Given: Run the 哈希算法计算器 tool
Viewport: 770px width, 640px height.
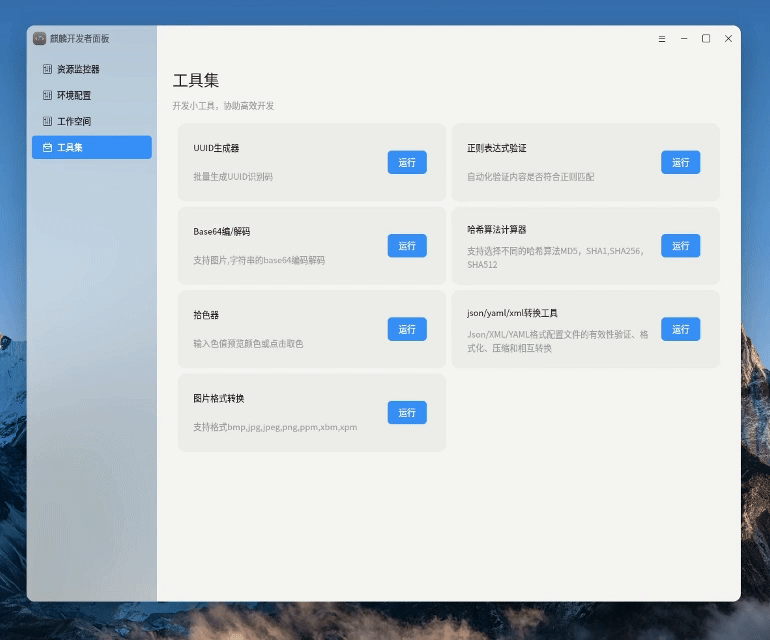Looking at the screenshot, I should pyautogui.click(x=680, y=246).
